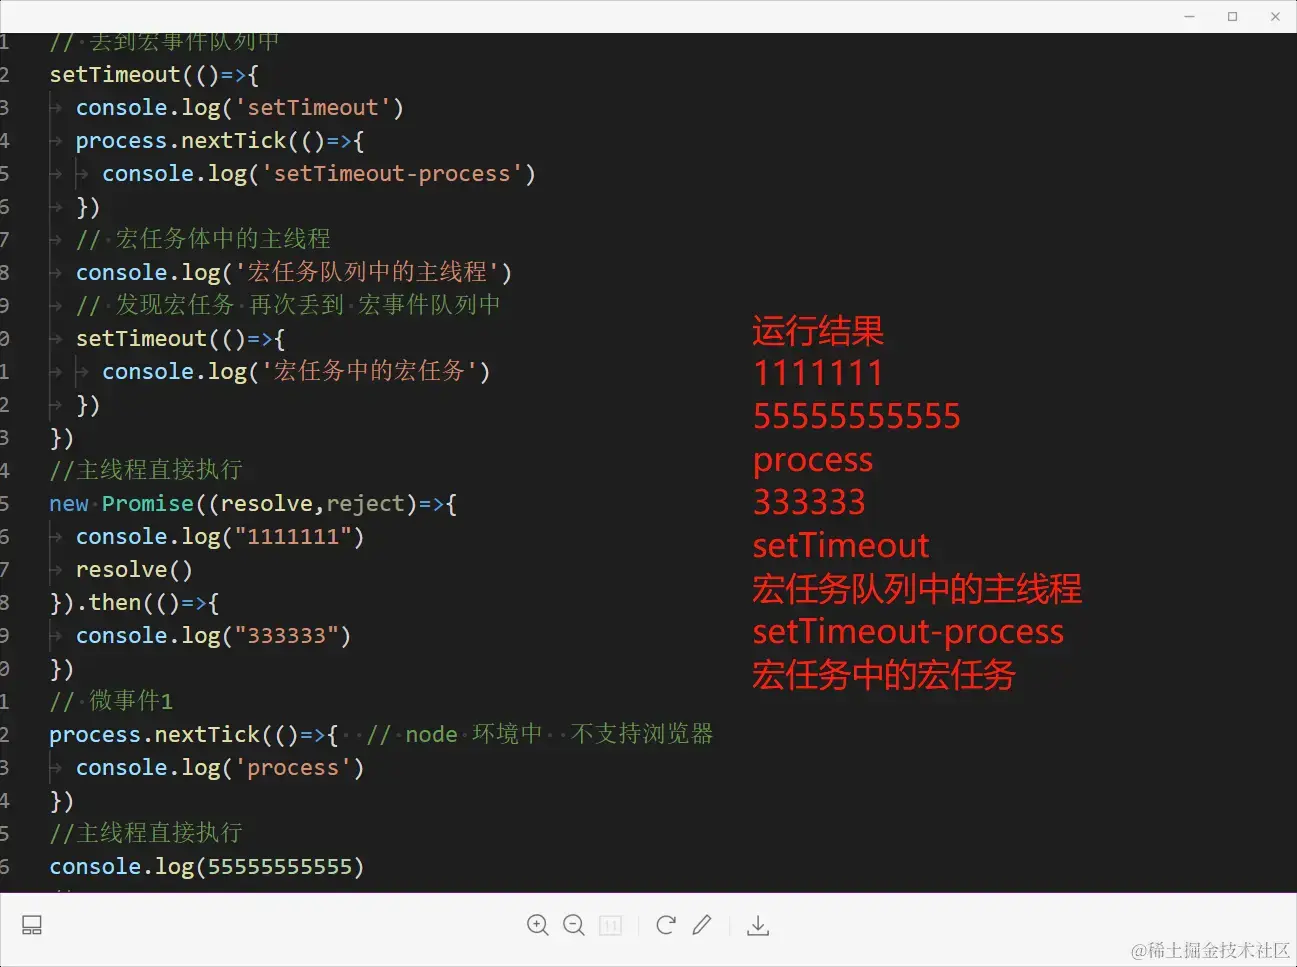This screenshot has height=967, width=1297.
Task: Close the image viewer window
Action: click(1275, 16)
